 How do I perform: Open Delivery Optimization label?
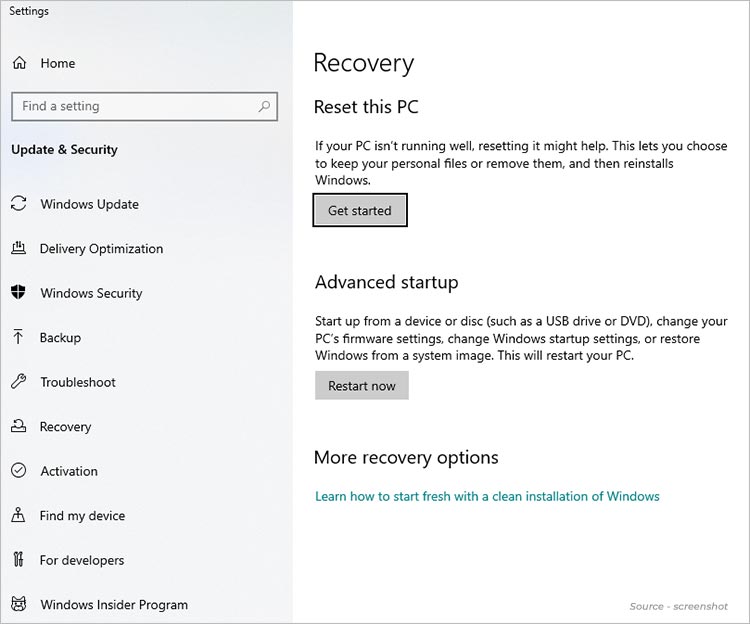tap(101, 249)
